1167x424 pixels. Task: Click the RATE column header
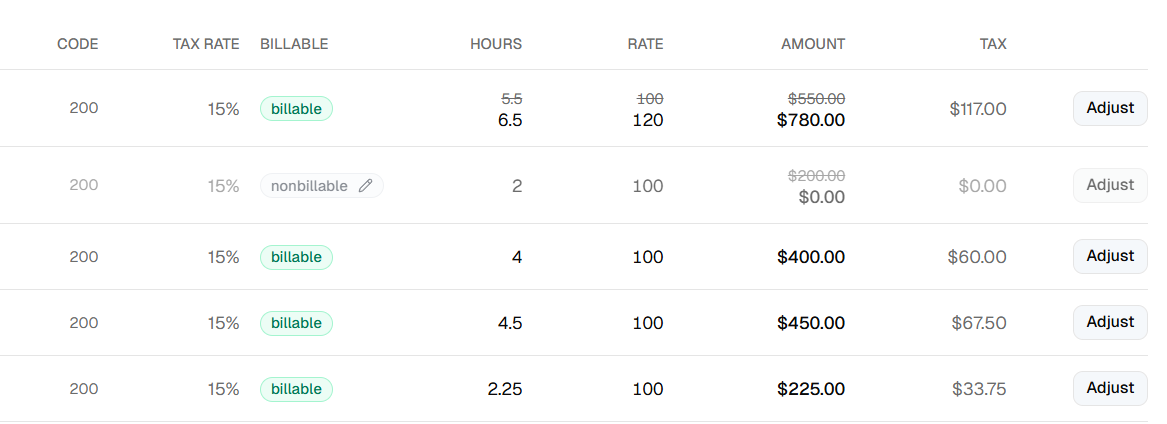(645, 44)
